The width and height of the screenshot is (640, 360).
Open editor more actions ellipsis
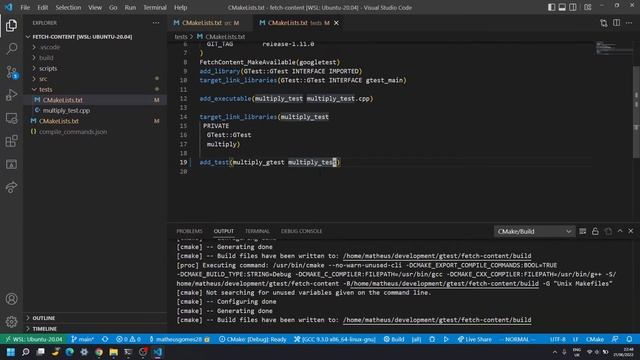pos(629,23)
